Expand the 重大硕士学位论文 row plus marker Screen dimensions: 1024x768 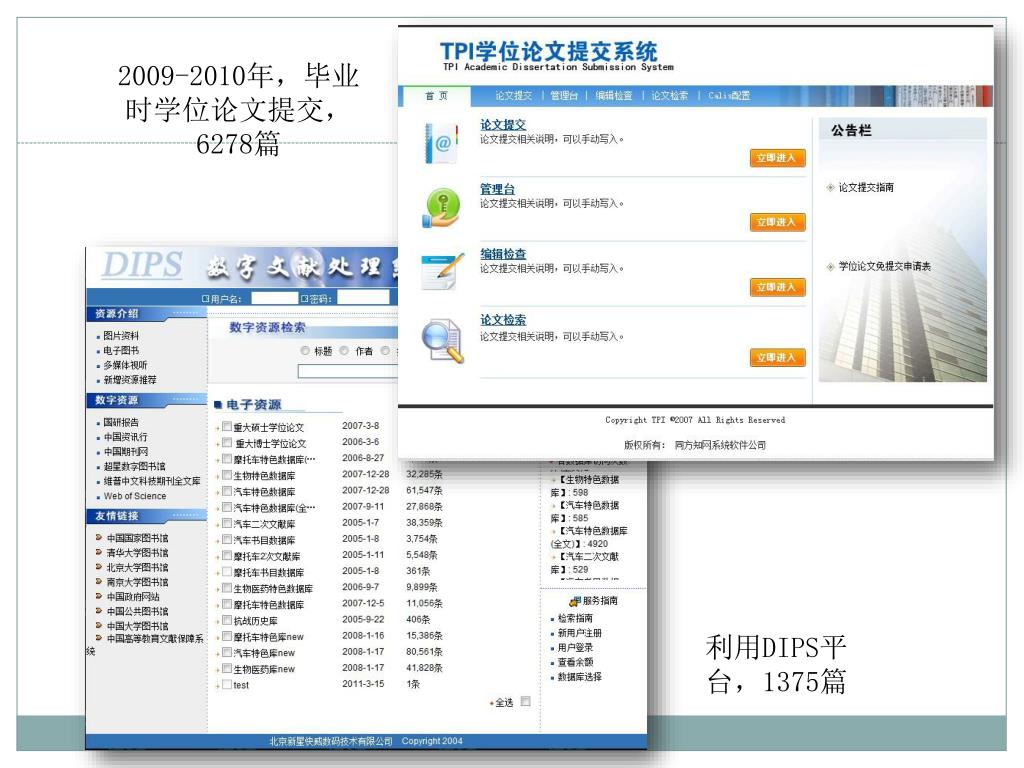(218, 428)
